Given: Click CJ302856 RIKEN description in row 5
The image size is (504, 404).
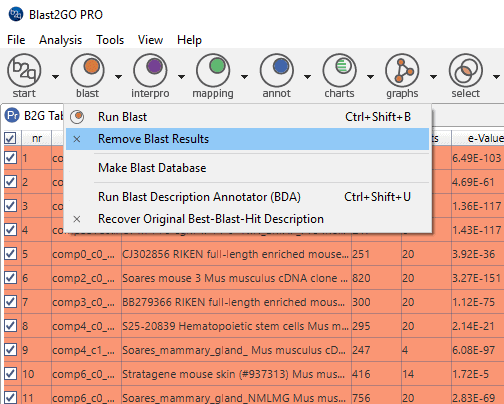Looking at the screenshot, I should pyautogui.click(x=235, y=254).
